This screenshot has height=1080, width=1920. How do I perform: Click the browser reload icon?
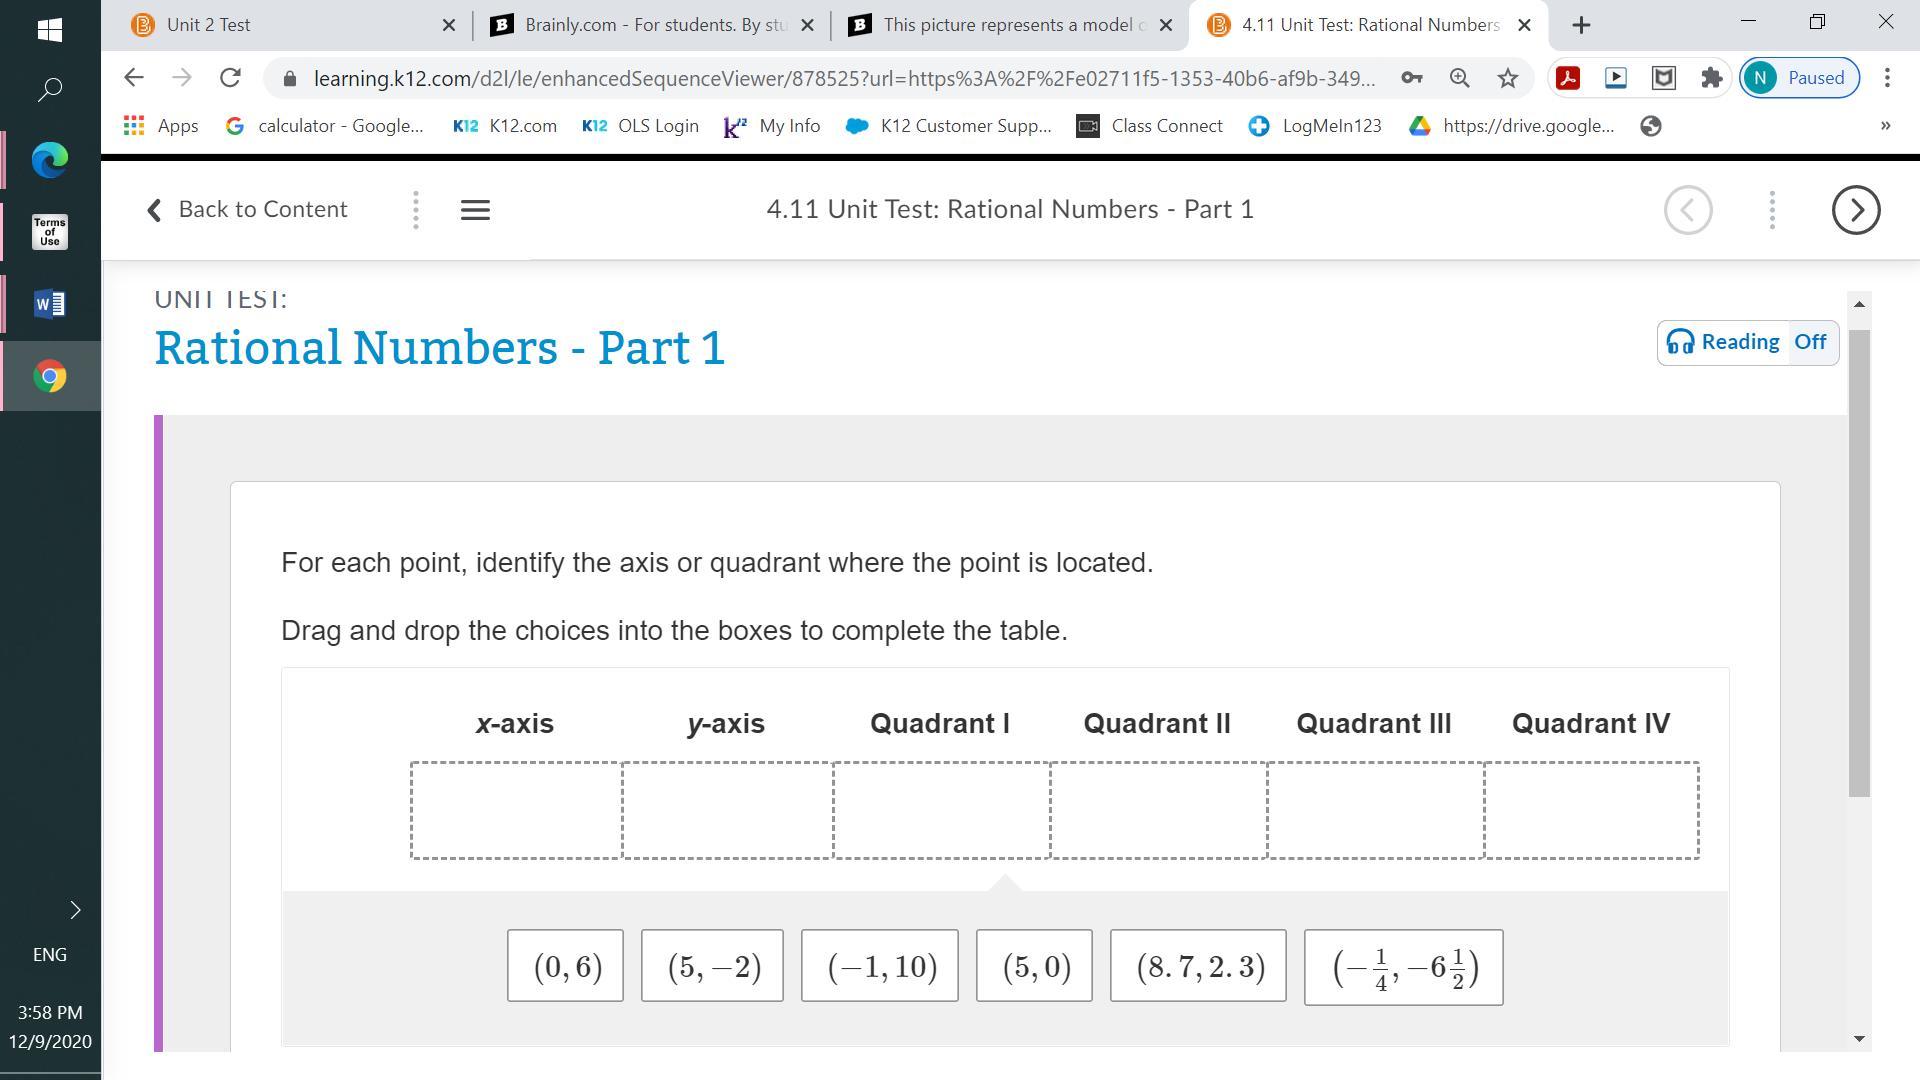[230, 78]
